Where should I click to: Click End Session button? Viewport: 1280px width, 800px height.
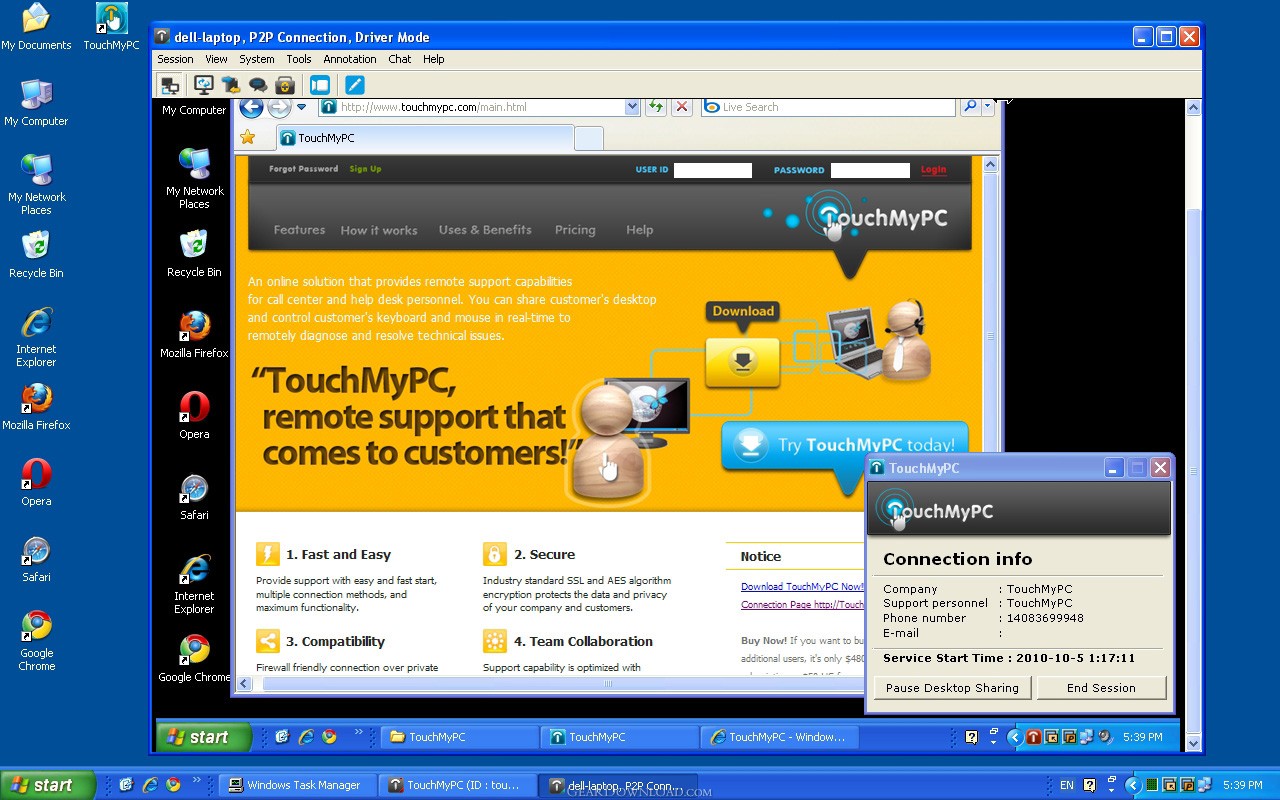click(1101, 688)
